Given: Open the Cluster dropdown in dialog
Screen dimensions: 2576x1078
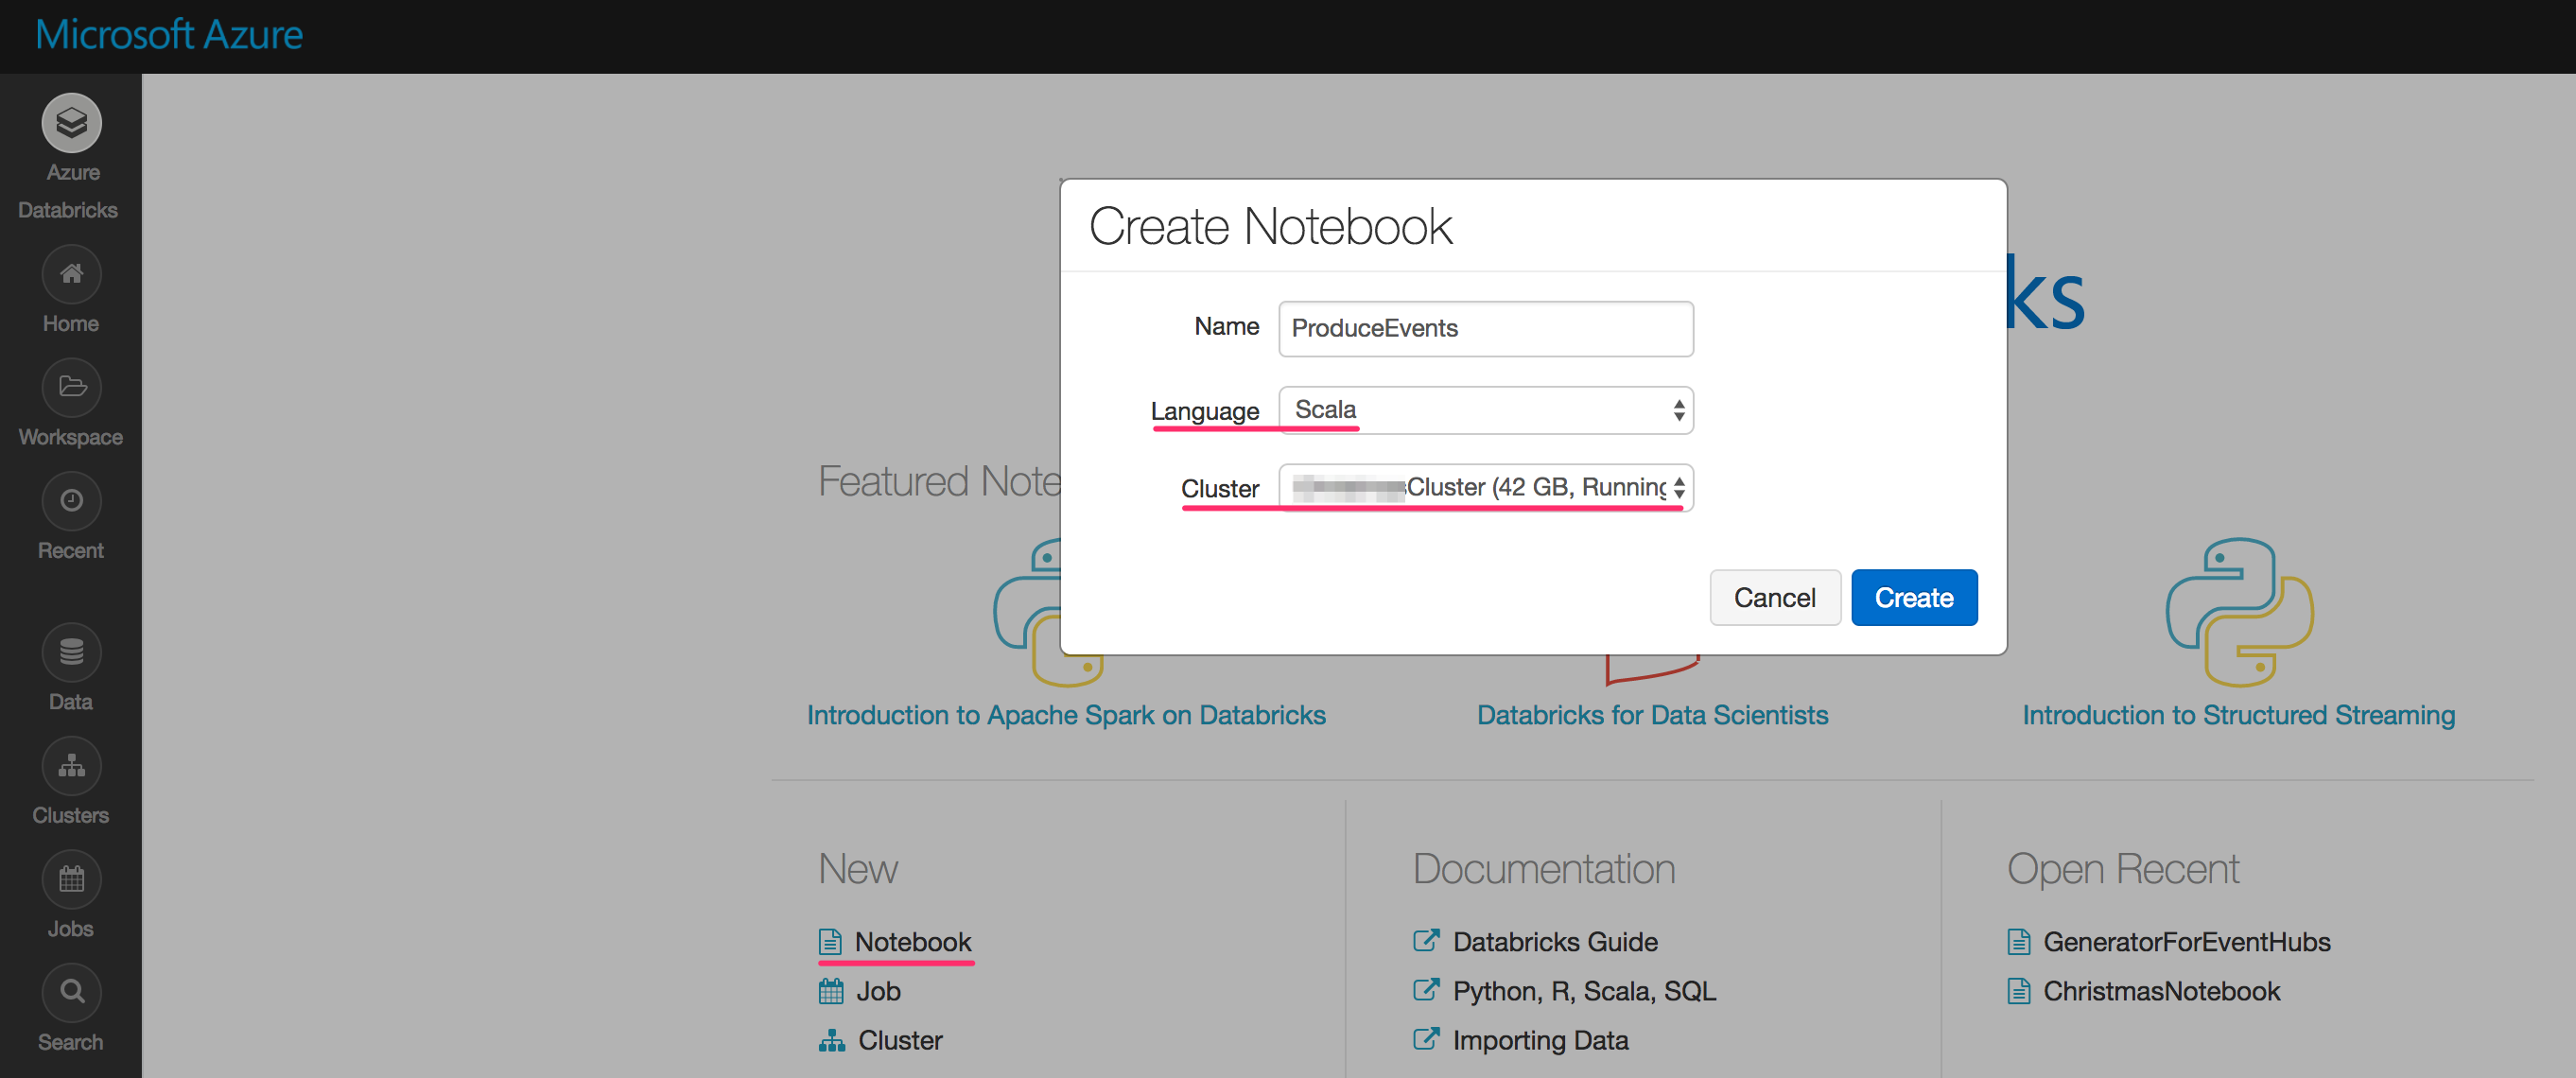Looking at the screenshot, I should tap(1485, 488).
